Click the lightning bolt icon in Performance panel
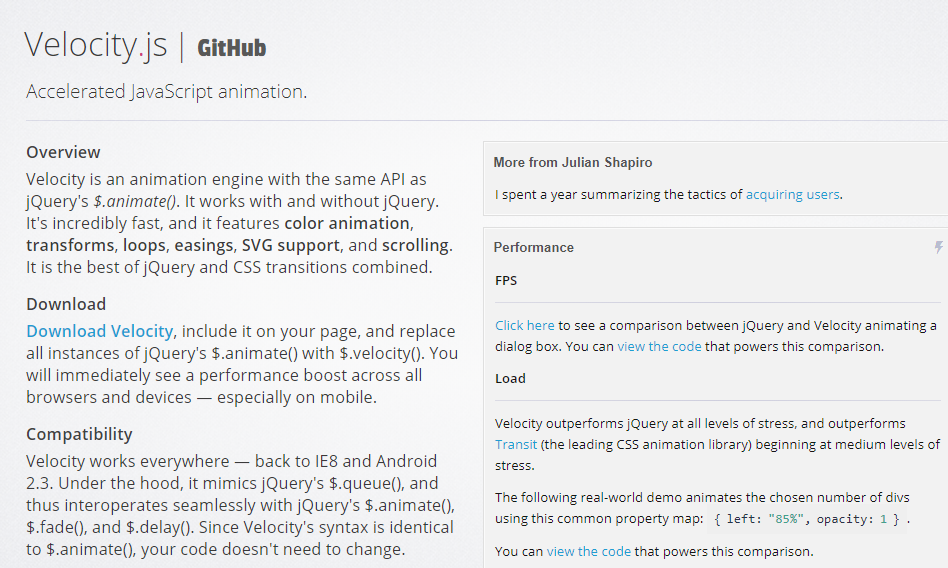The width and height of the screenshot is (948, 568). [938, 247]
